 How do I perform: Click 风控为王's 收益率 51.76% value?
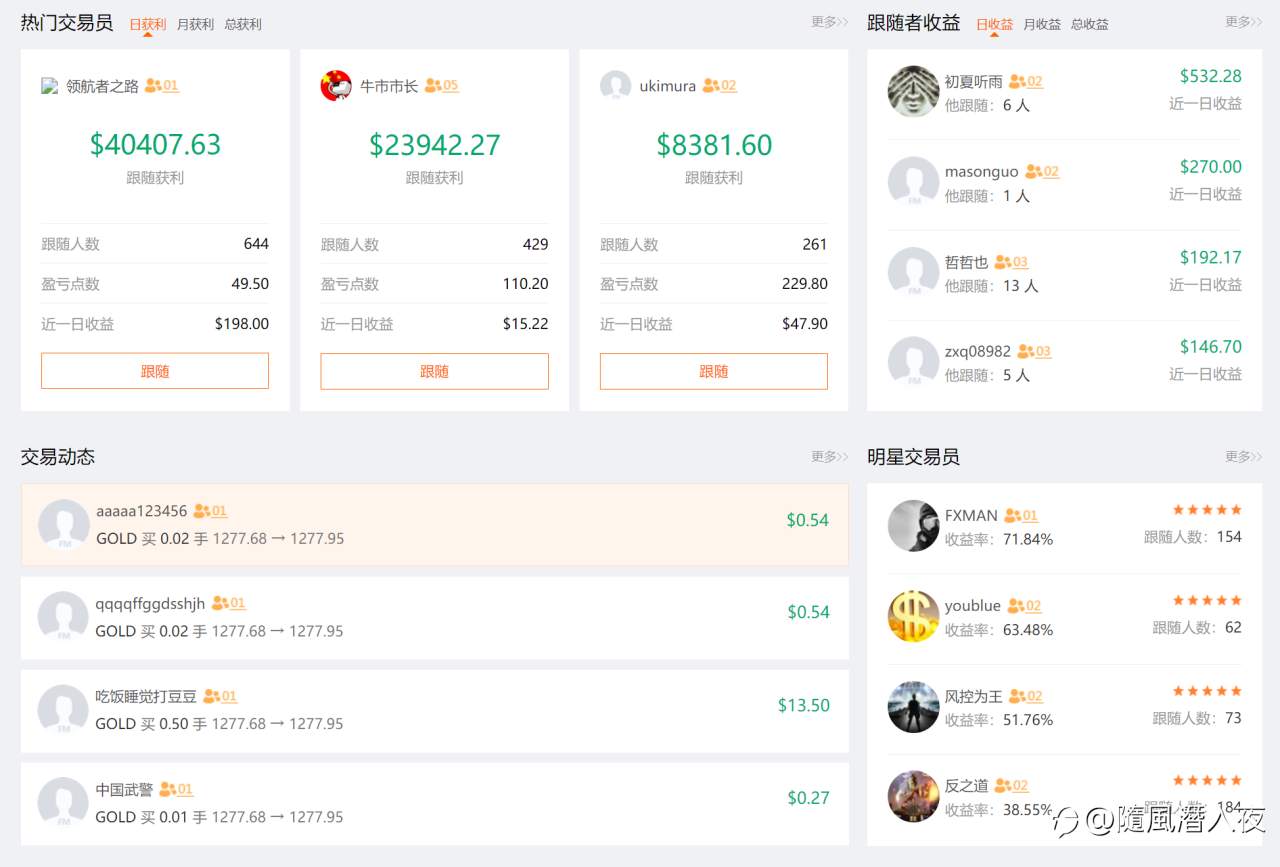[x=1028, y=720]
